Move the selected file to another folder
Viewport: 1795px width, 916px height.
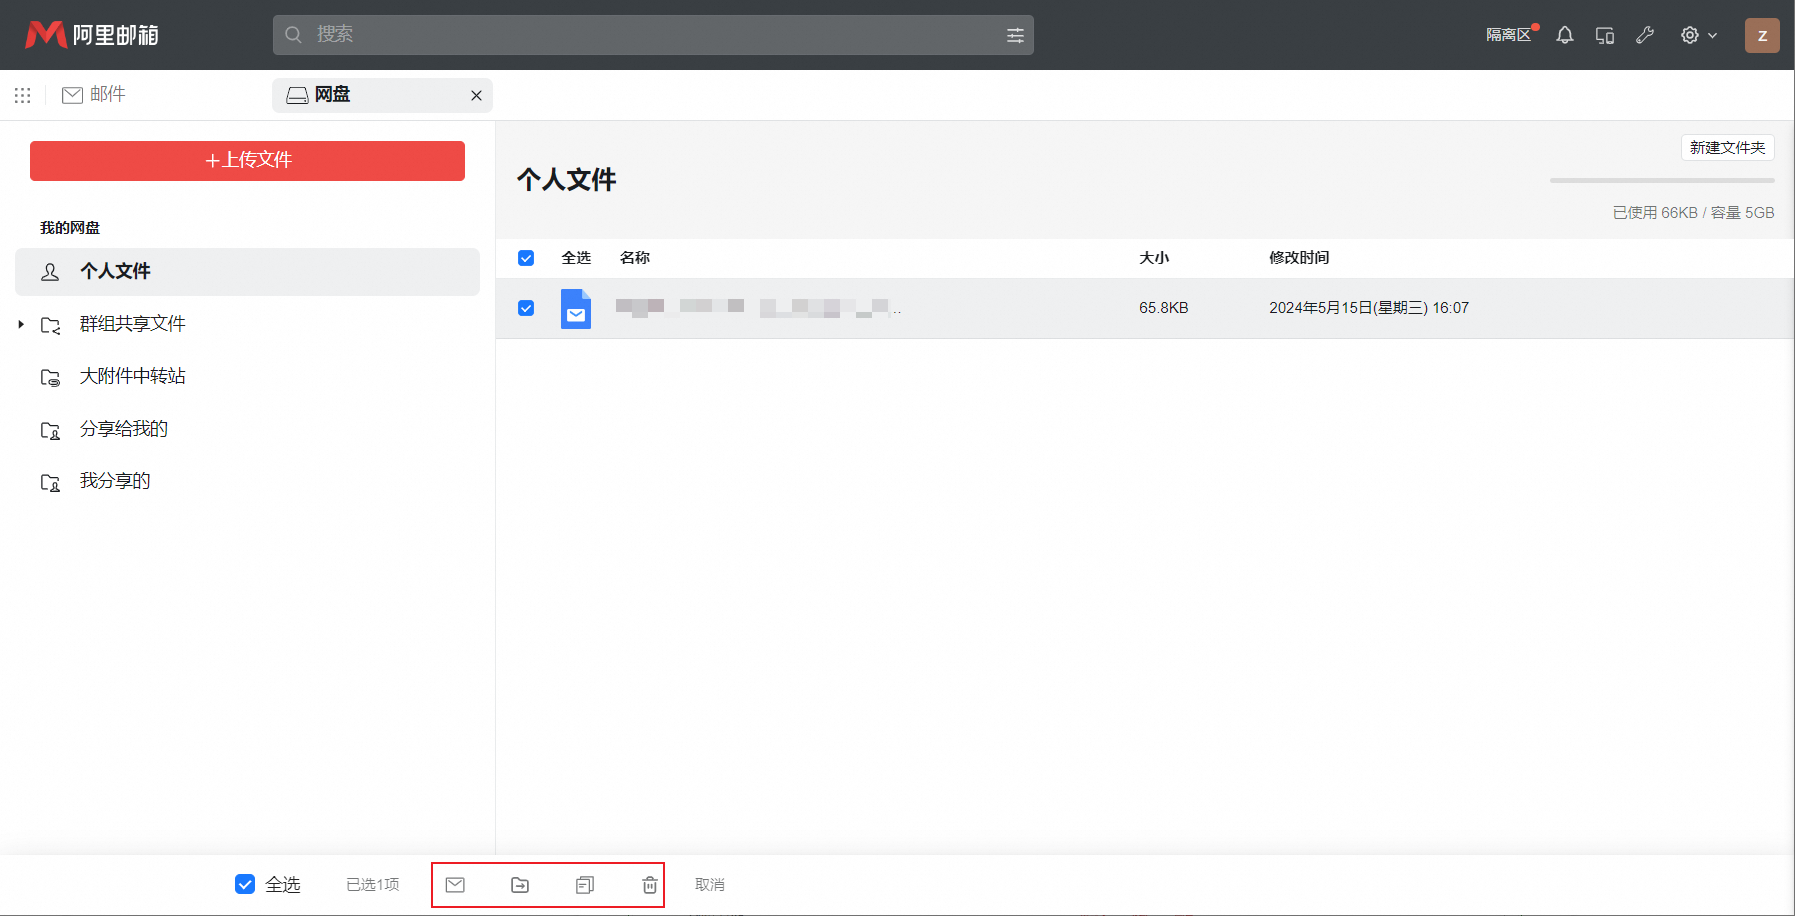520,884
